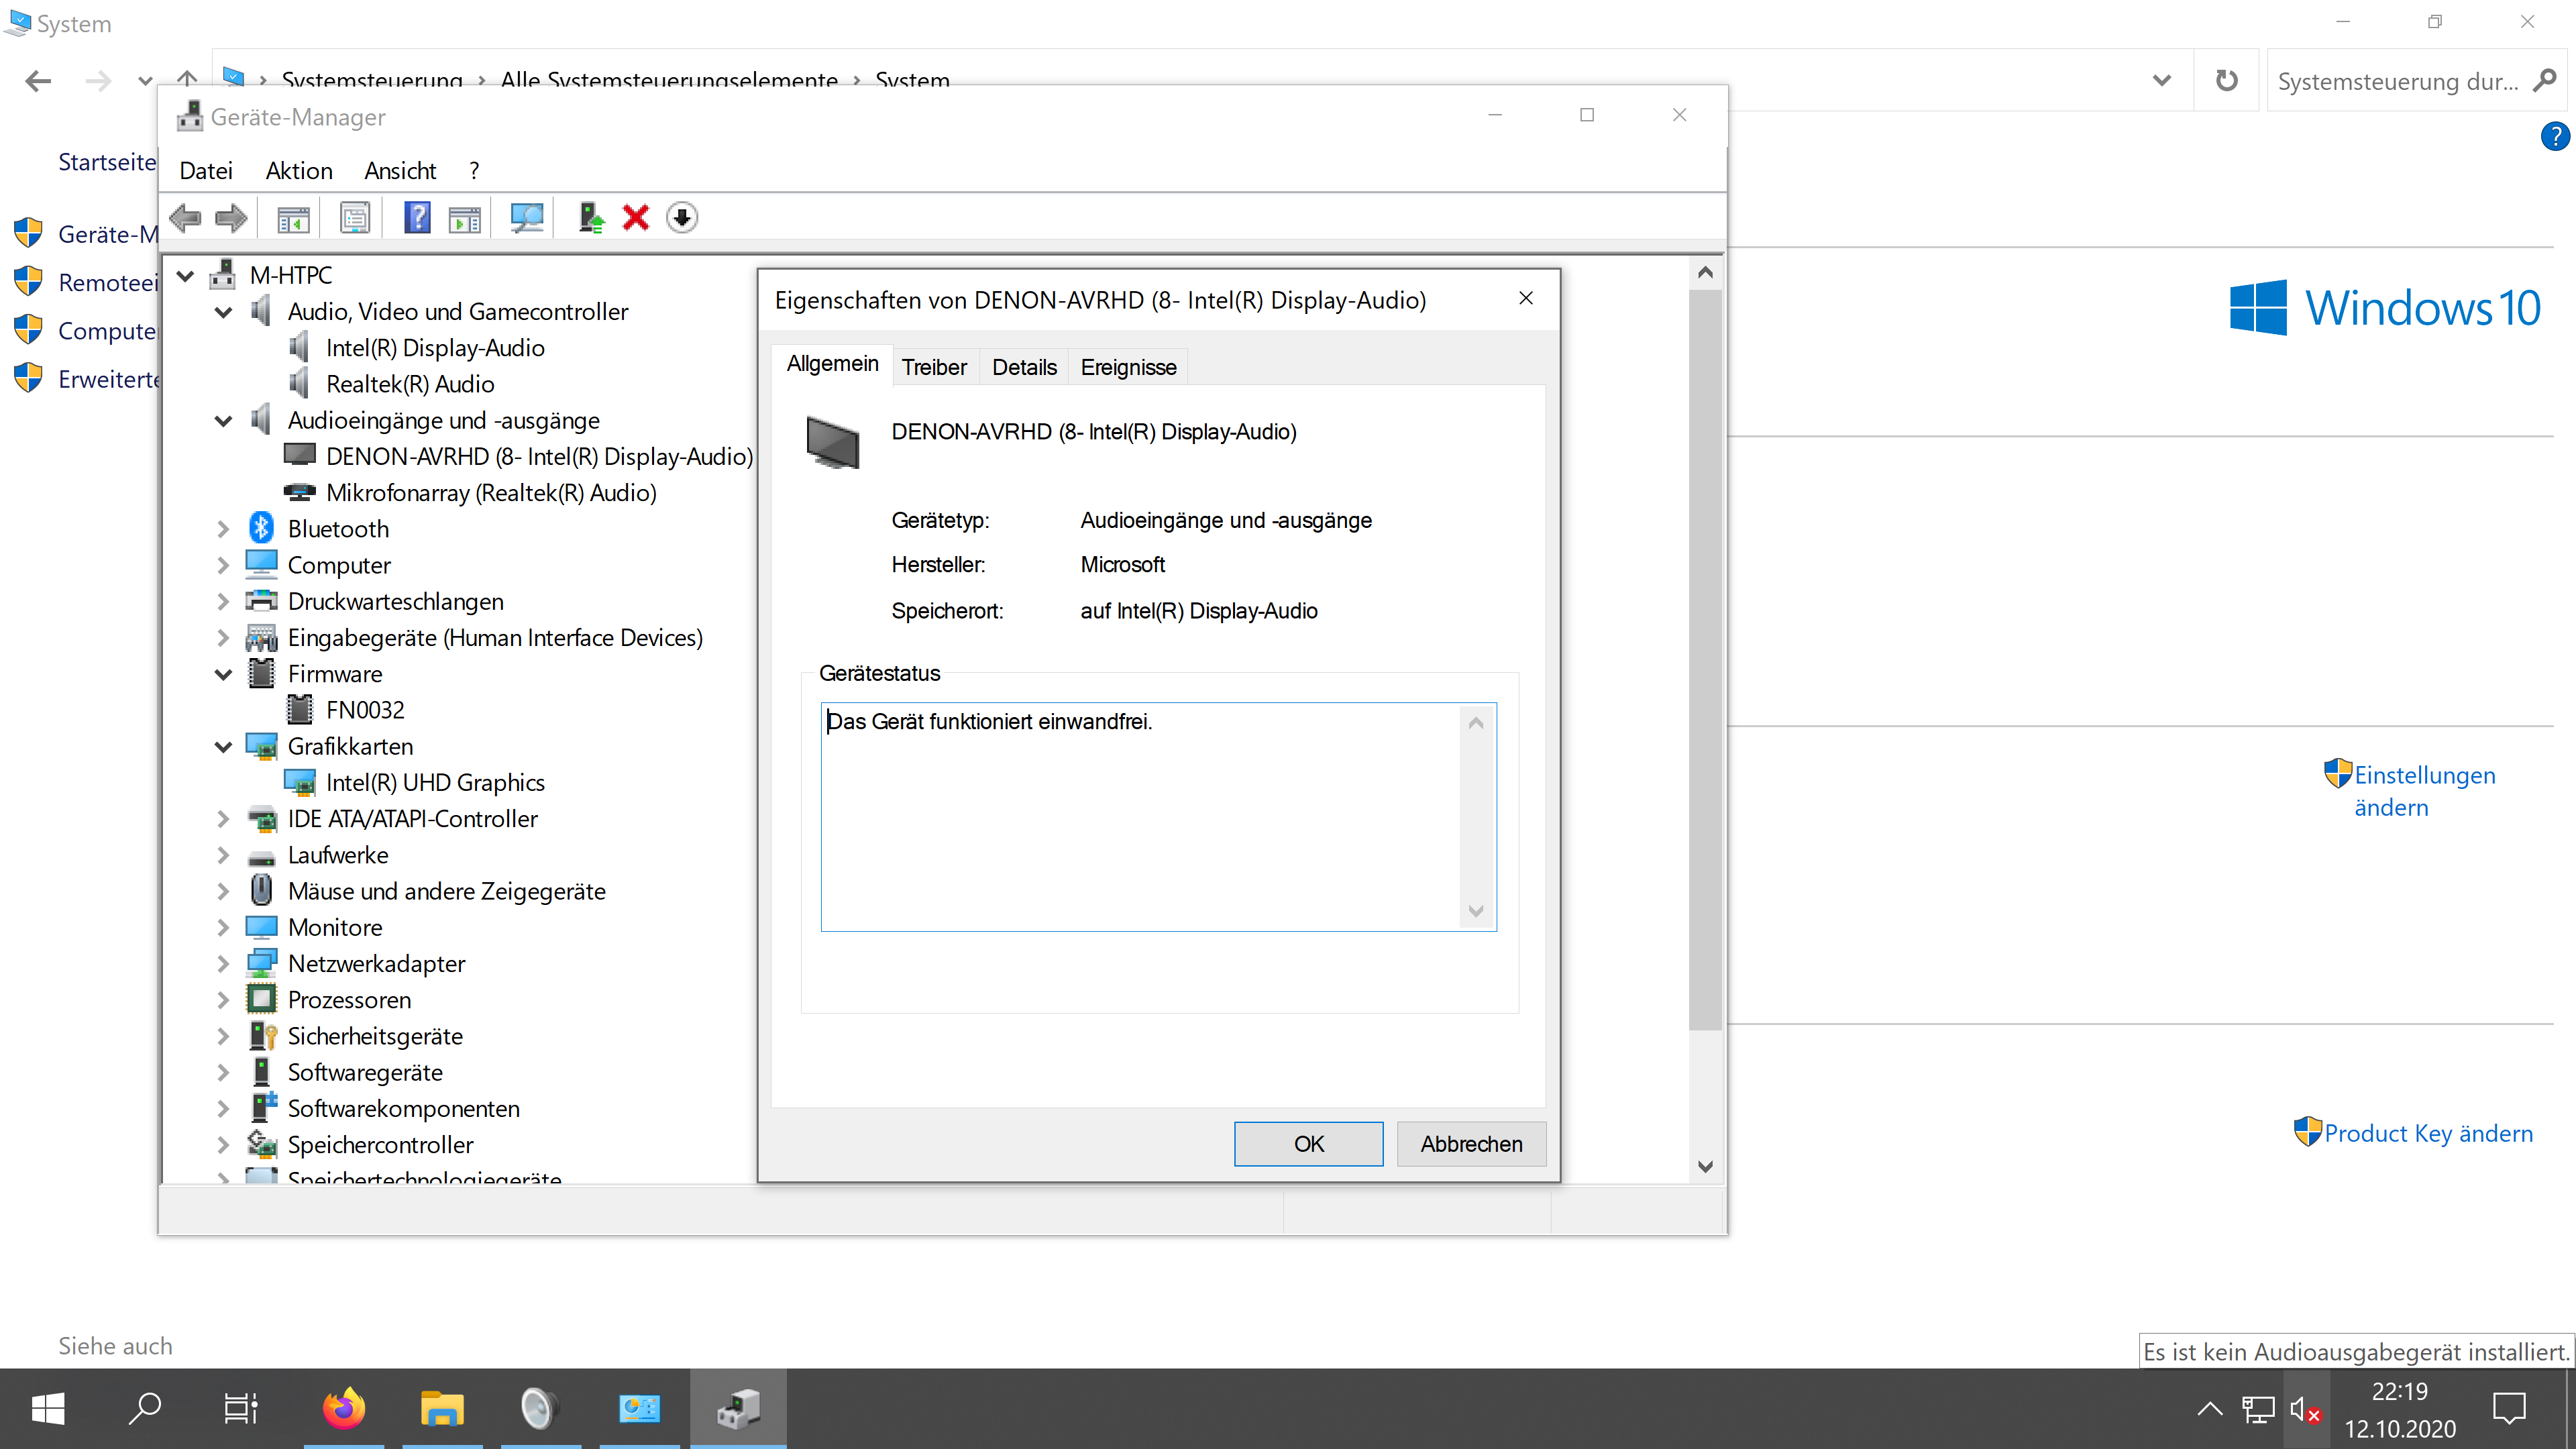Click the red X uninstall device icon

(x=636, y=217)
